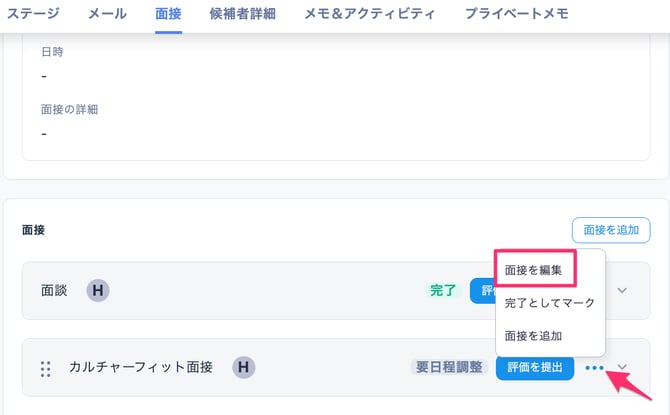Click the H avatar beside カルチャーフィット面接
670x415 pixels.
click(244, 367)
